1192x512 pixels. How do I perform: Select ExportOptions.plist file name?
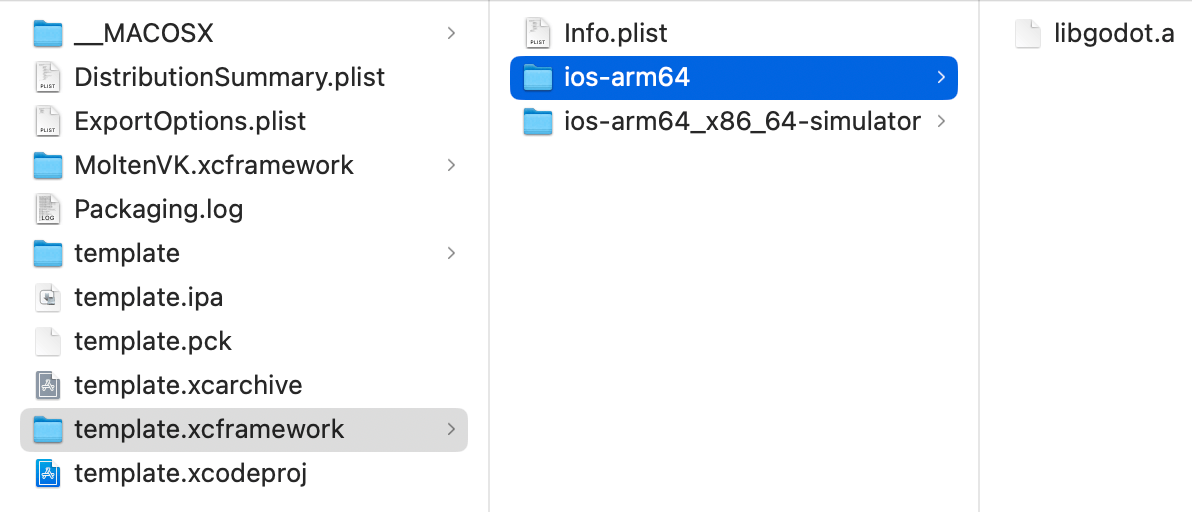190,122
